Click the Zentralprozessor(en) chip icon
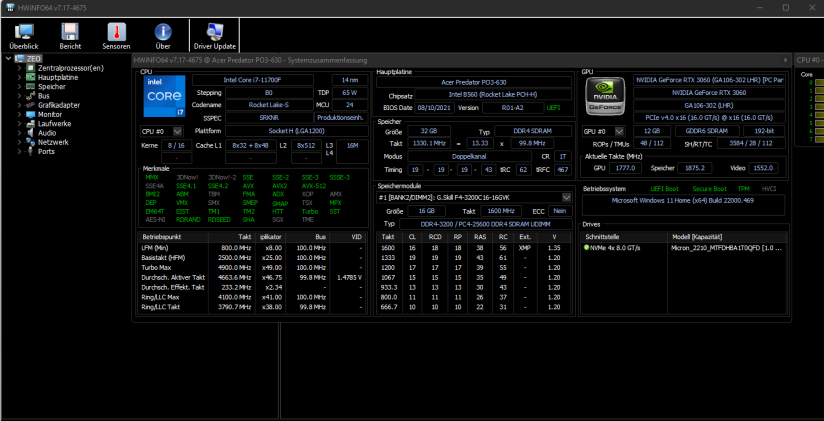824x421 pixels. click(30, 68)
